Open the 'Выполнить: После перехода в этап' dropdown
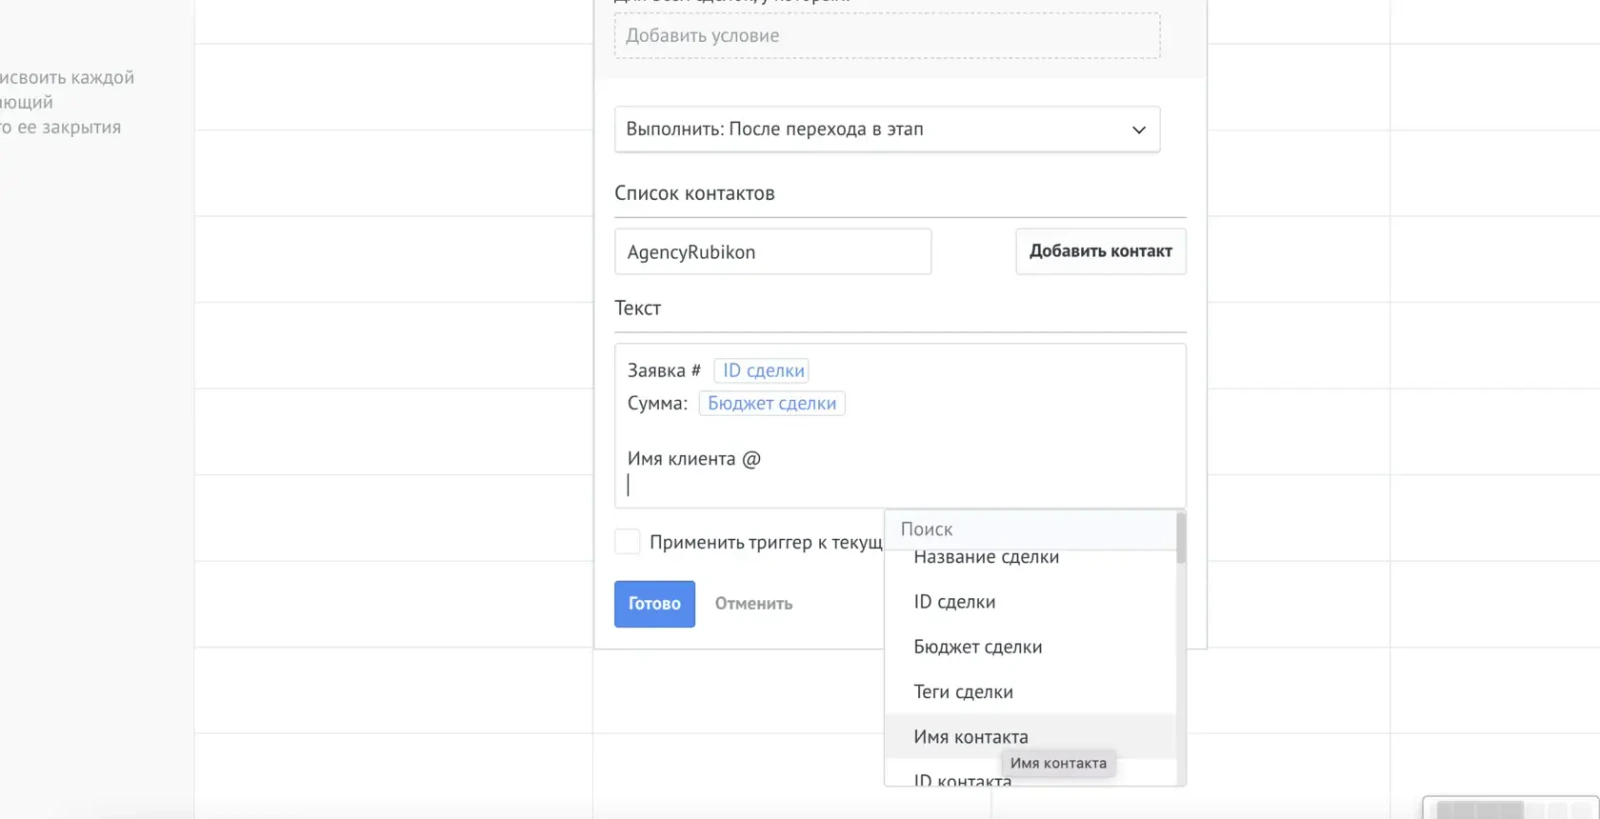This screenshot has width=1600, height=819. (887, 129)
